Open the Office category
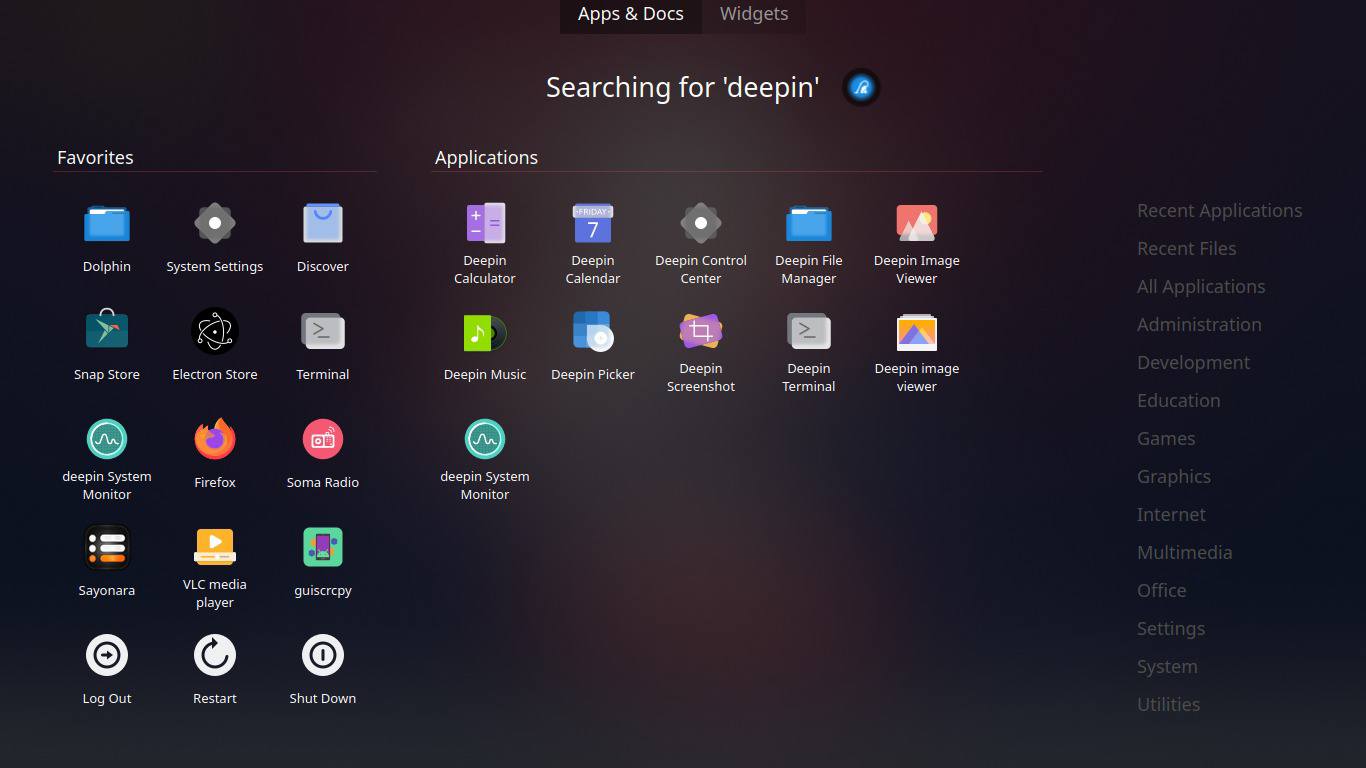This screenshot has width=1366, height=768. [x=1161, y=590]
